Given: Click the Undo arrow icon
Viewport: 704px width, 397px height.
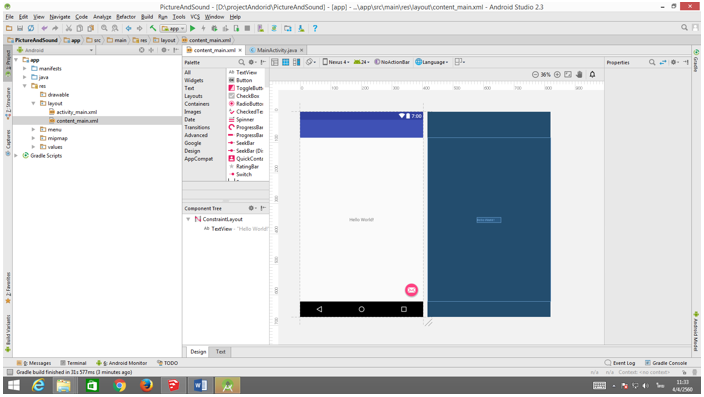Looking at the screenshot, I should pos(44,28).
